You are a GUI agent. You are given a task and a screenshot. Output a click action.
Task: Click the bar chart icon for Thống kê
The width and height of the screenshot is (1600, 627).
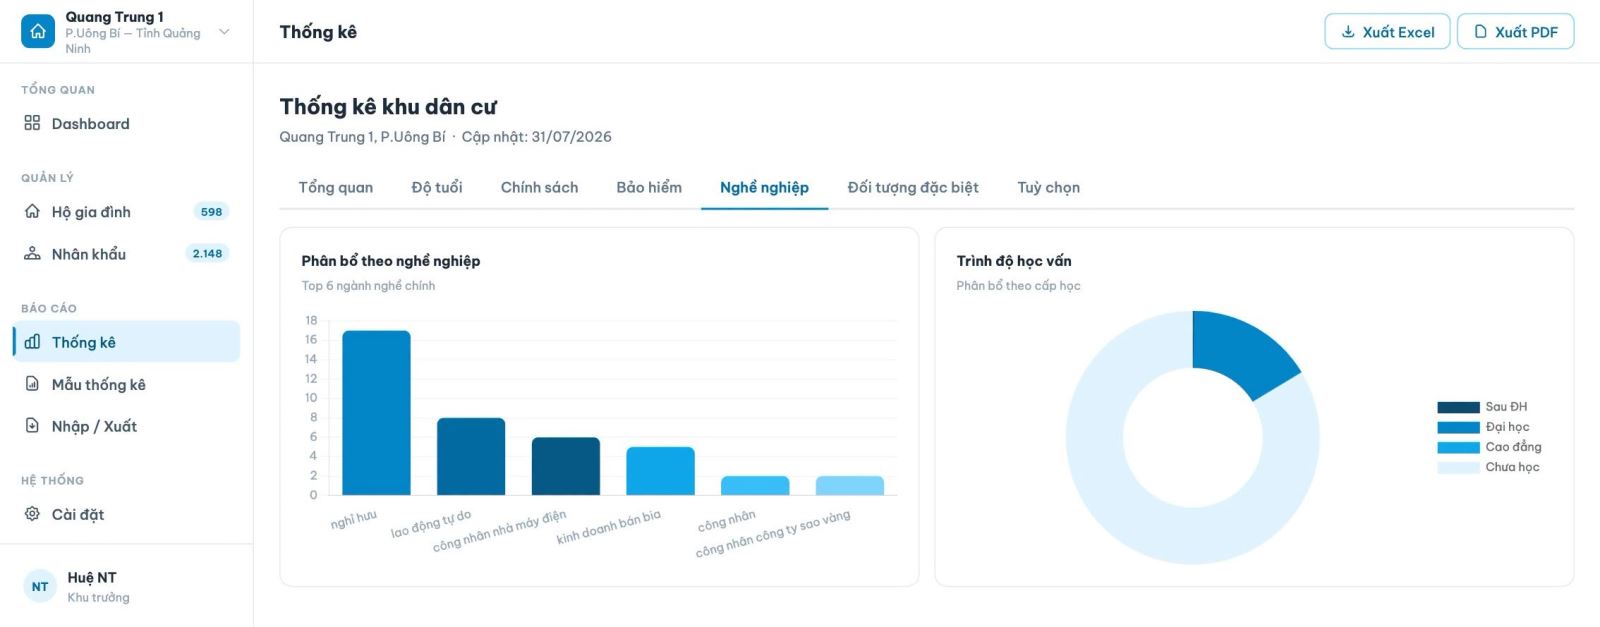[32, 342]
